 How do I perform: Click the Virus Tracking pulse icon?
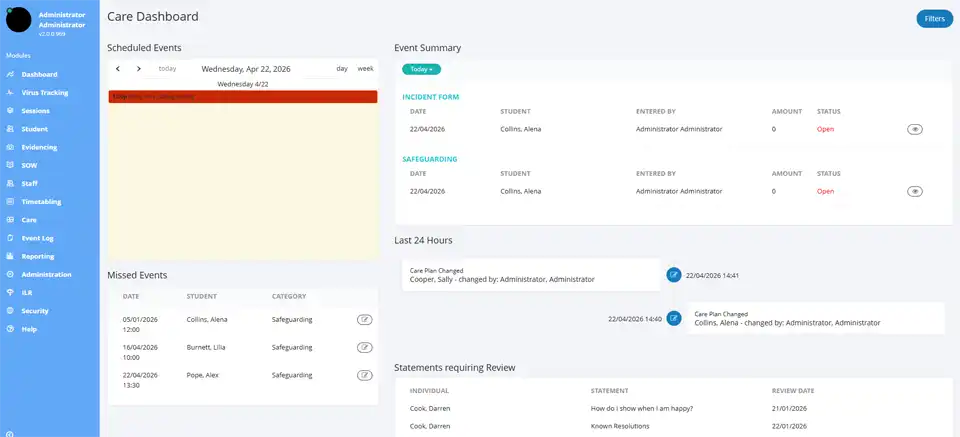point(9,93)
